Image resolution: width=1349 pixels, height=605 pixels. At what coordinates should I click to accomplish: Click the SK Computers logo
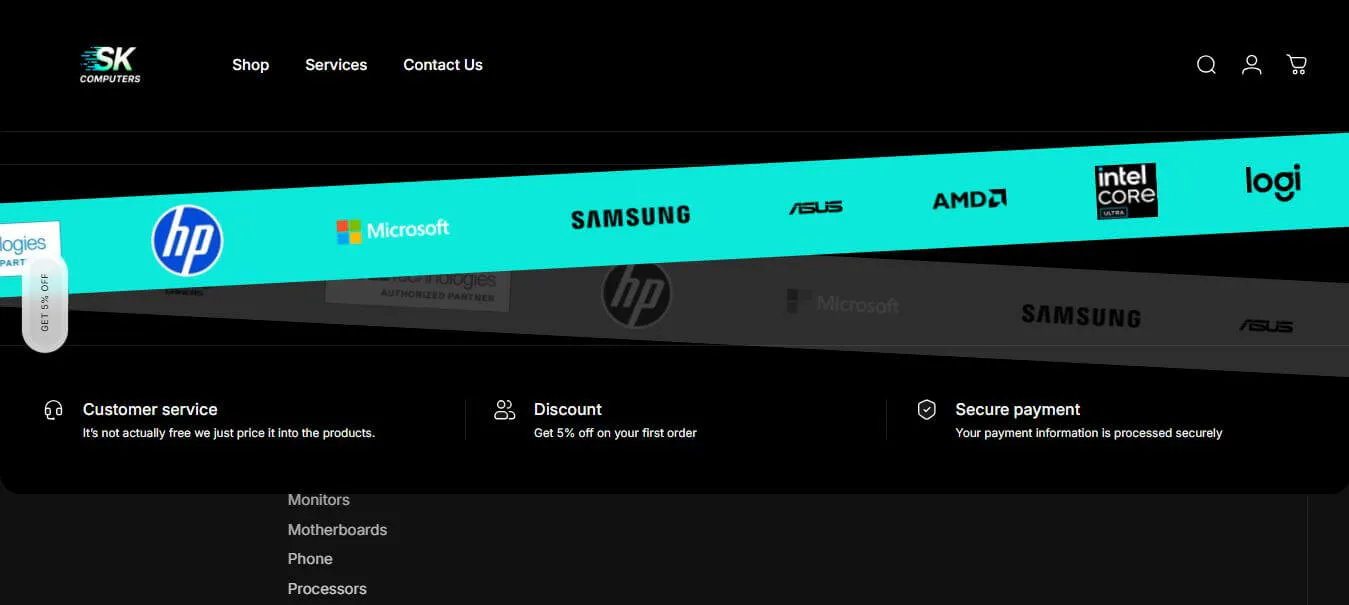point(110,65)
